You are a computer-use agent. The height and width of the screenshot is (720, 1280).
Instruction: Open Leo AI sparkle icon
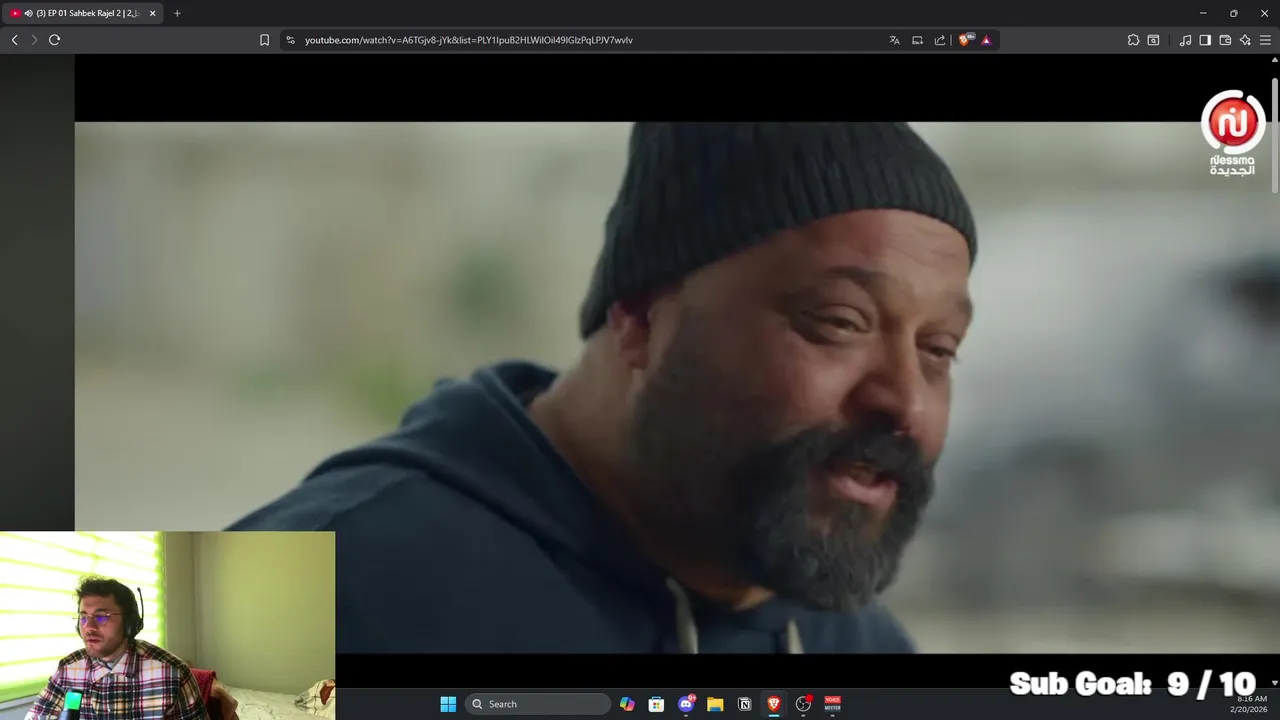click(1245, 40)
